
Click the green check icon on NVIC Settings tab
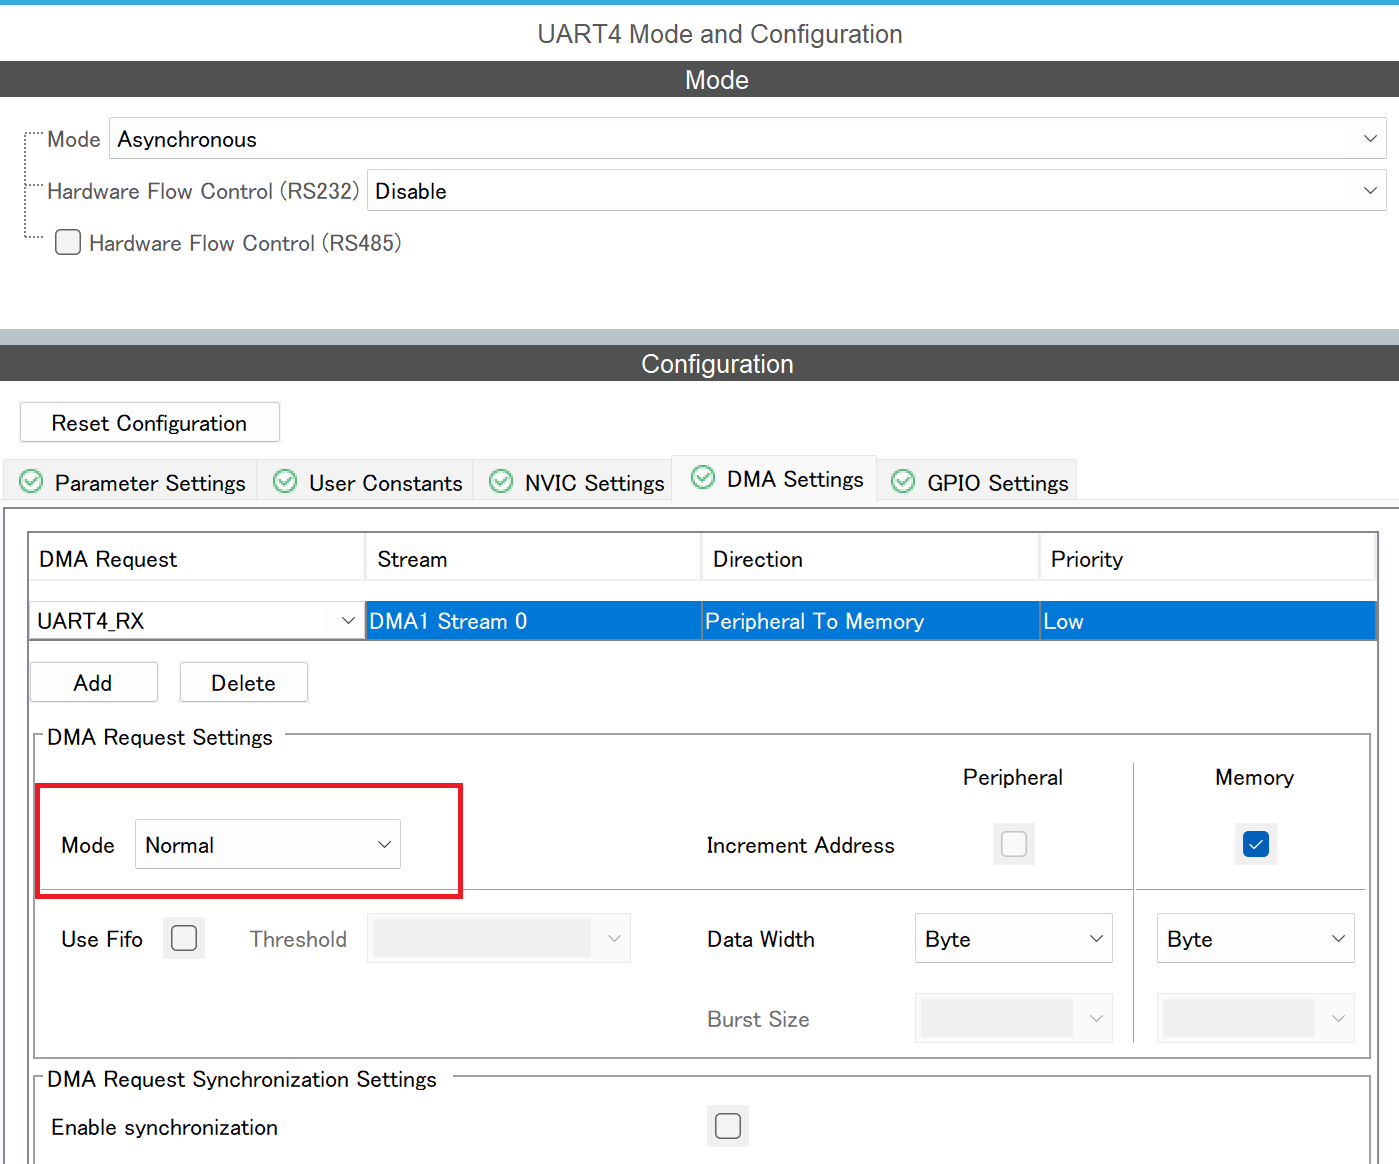(x=500, y=481)
